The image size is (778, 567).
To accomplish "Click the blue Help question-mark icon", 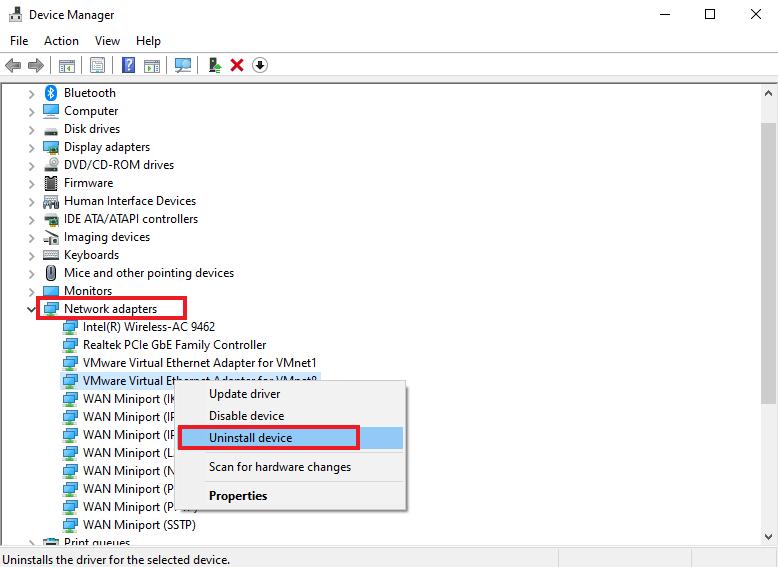I will click(x=129, y=65).
